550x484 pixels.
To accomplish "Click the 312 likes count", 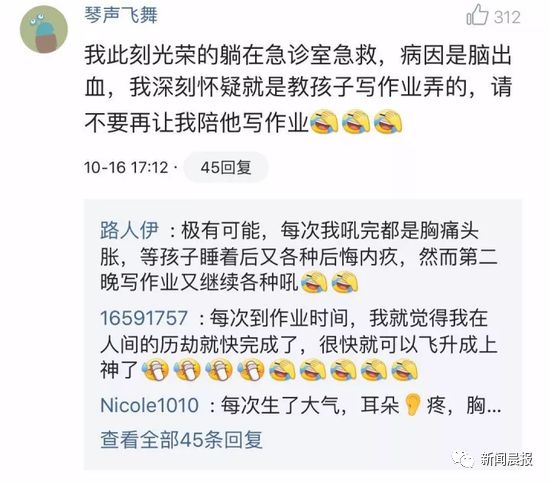I will [x=507, y=17].
